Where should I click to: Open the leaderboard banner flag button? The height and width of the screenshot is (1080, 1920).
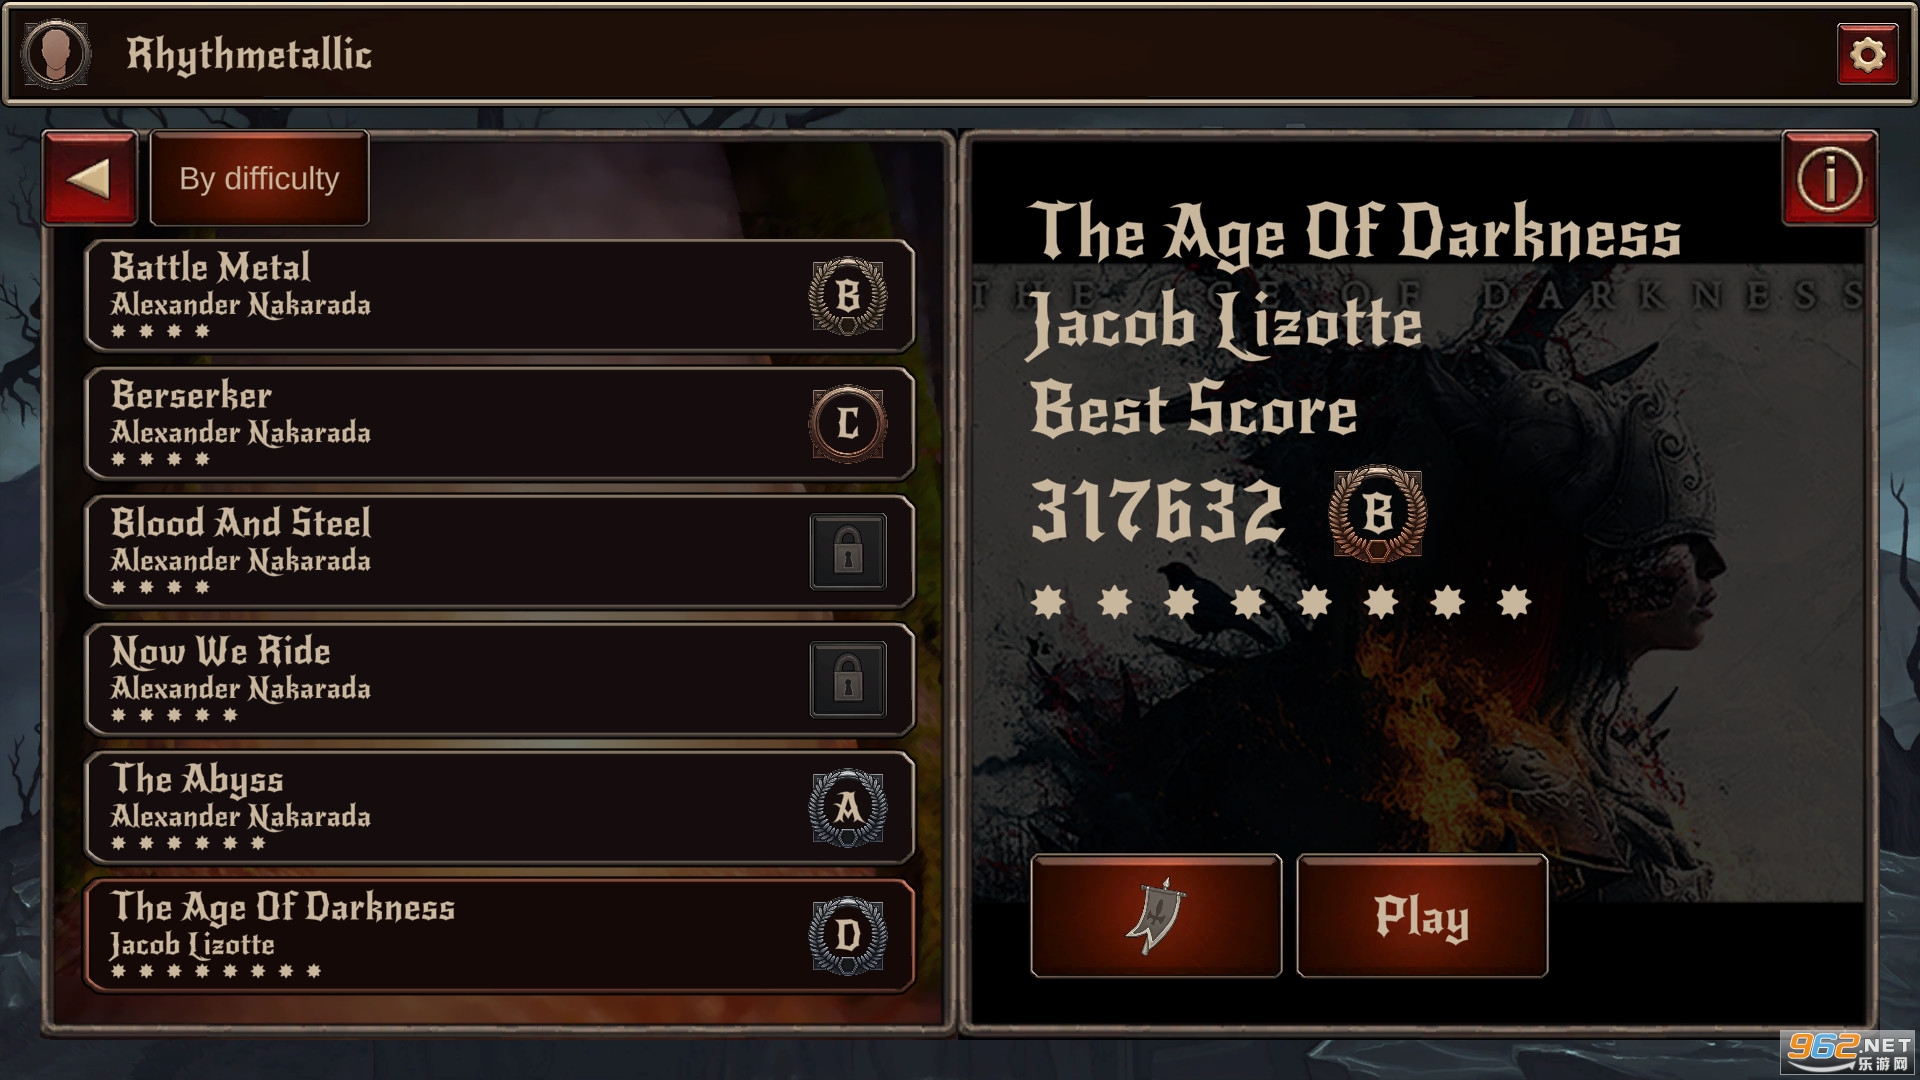(x=1156, y=915)
